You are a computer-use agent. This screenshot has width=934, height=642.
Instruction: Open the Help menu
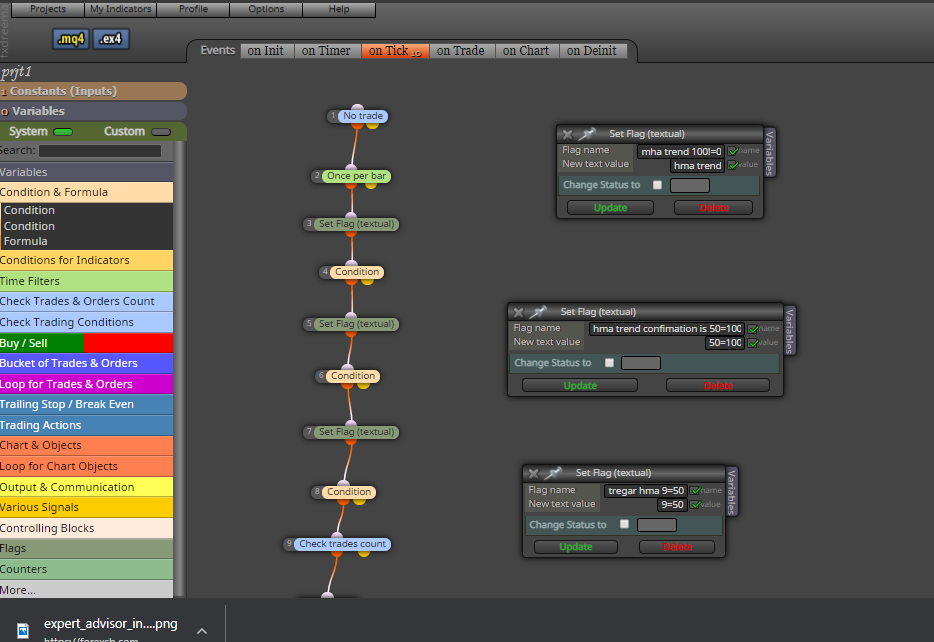pos(339,9)
